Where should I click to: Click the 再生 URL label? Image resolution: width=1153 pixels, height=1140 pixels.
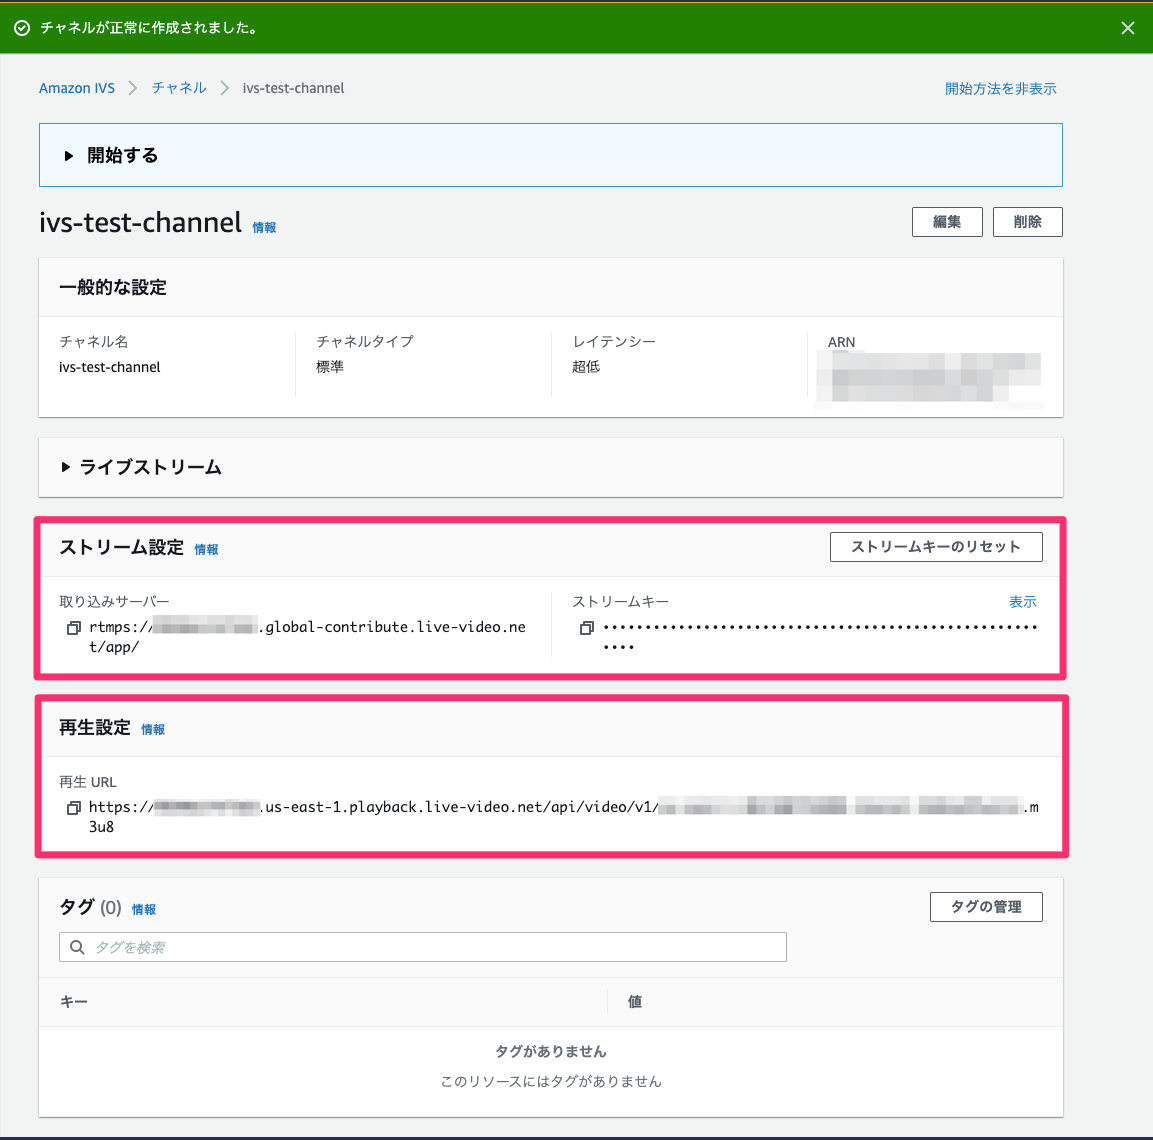[x=88, y=782]
